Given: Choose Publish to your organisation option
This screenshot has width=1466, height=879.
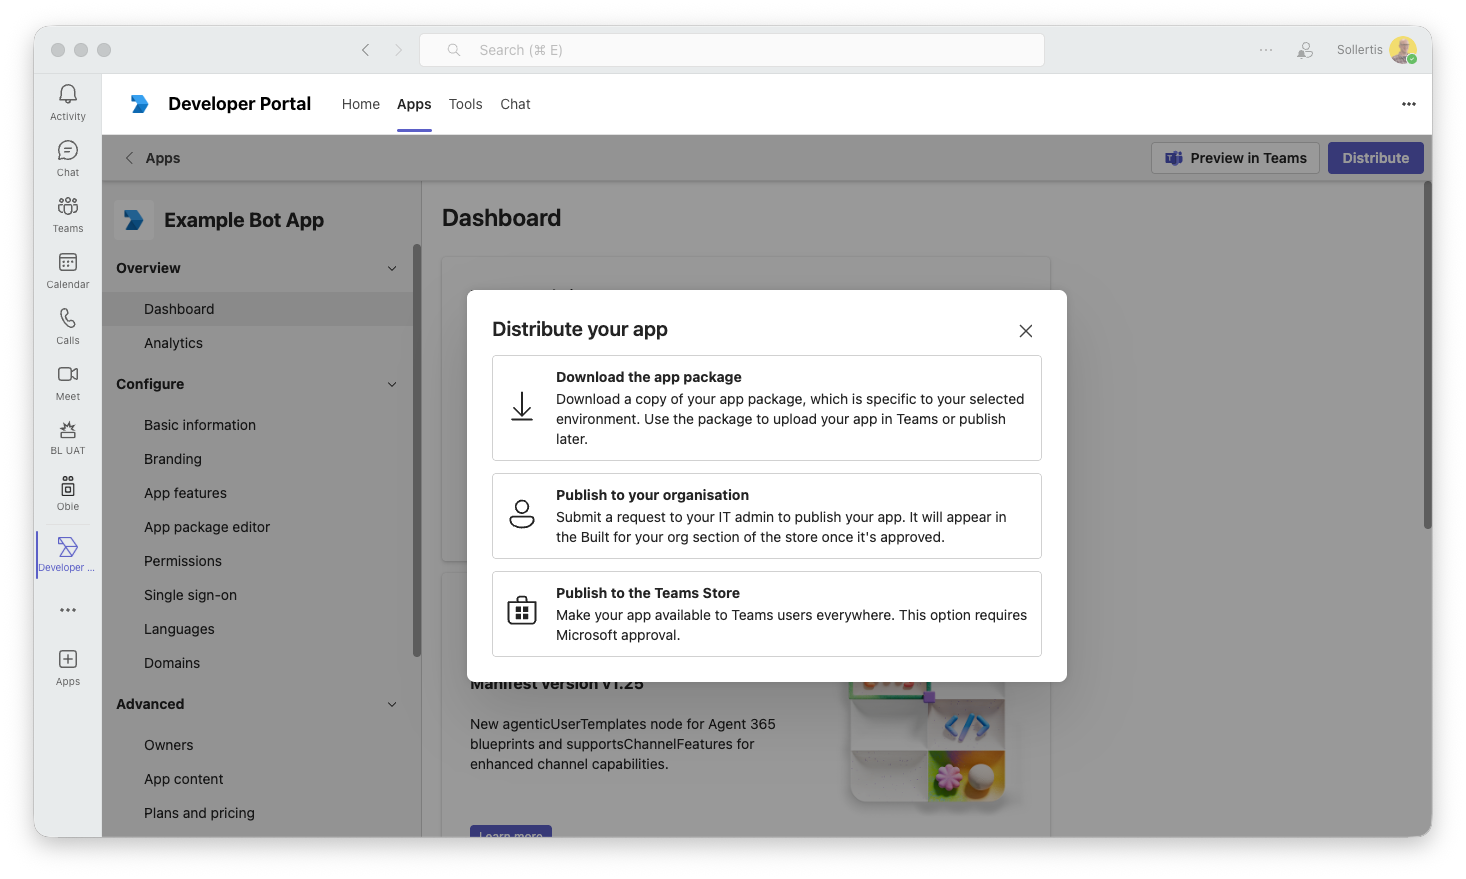Looking at the screenshot, I should coord(767,516).
